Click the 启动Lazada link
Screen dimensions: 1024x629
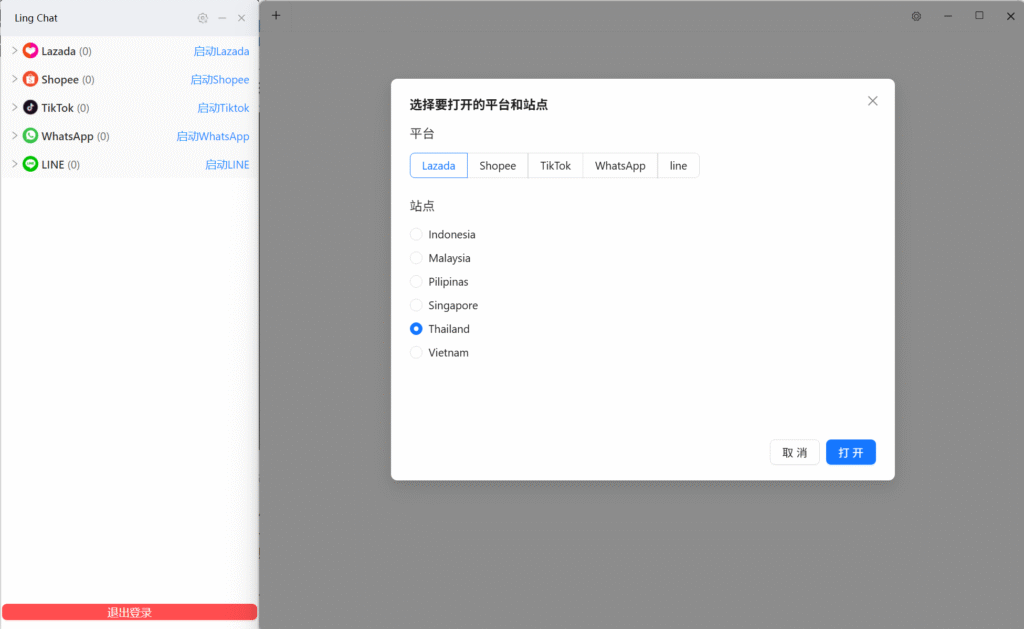tap(221, 51)
